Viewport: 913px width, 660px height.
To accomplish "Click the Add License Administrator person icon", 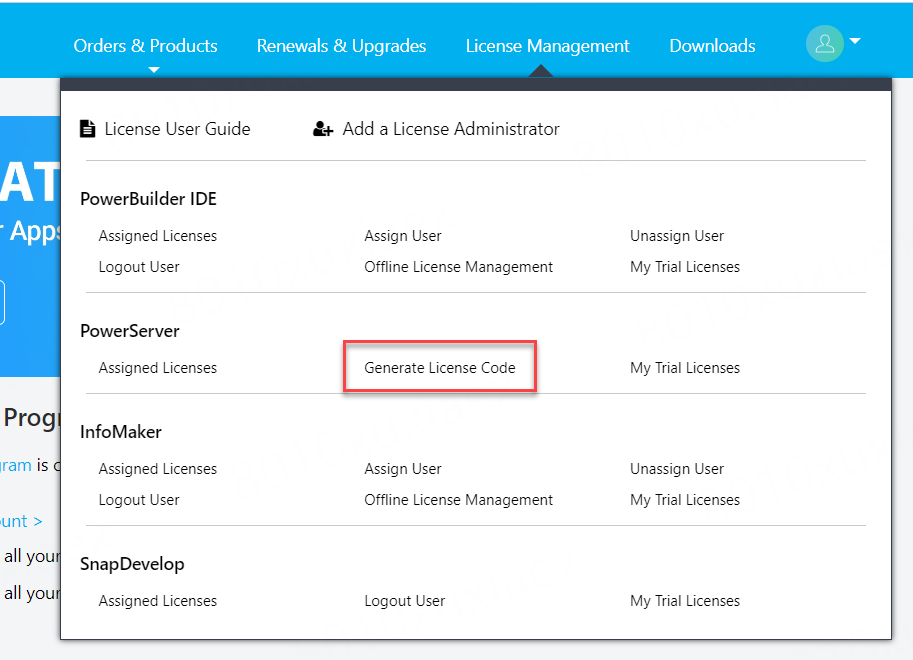I will (x=323, y=129).
